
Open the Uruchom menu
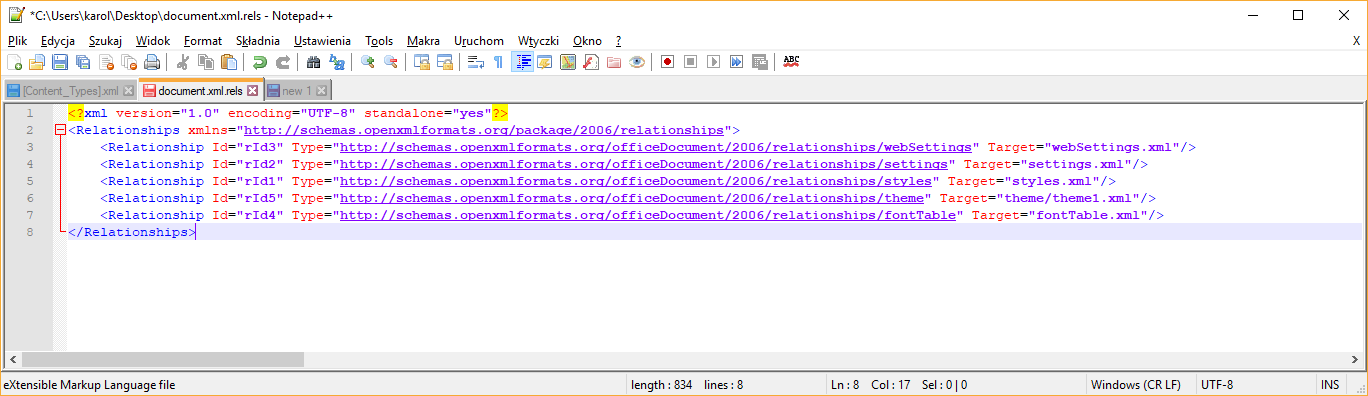(479, 41)
